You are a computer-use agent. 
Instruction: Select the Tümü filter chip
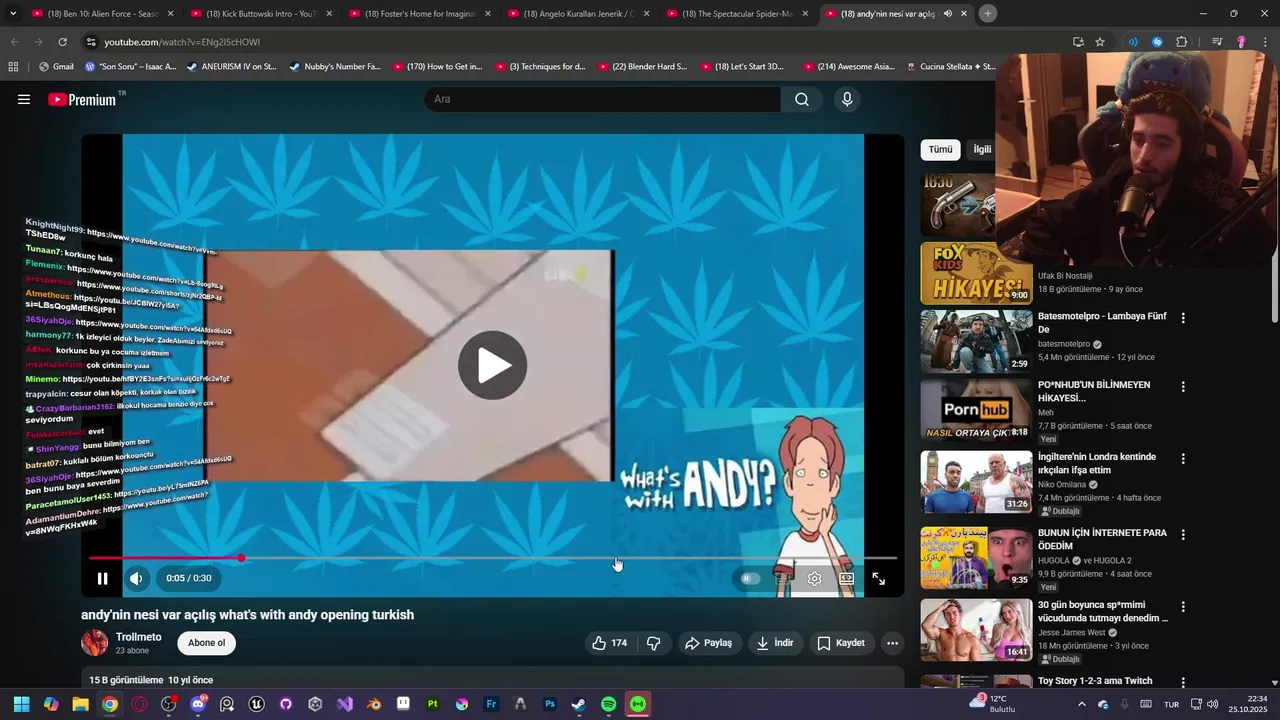pyautogui.click(x=940, y=149)
